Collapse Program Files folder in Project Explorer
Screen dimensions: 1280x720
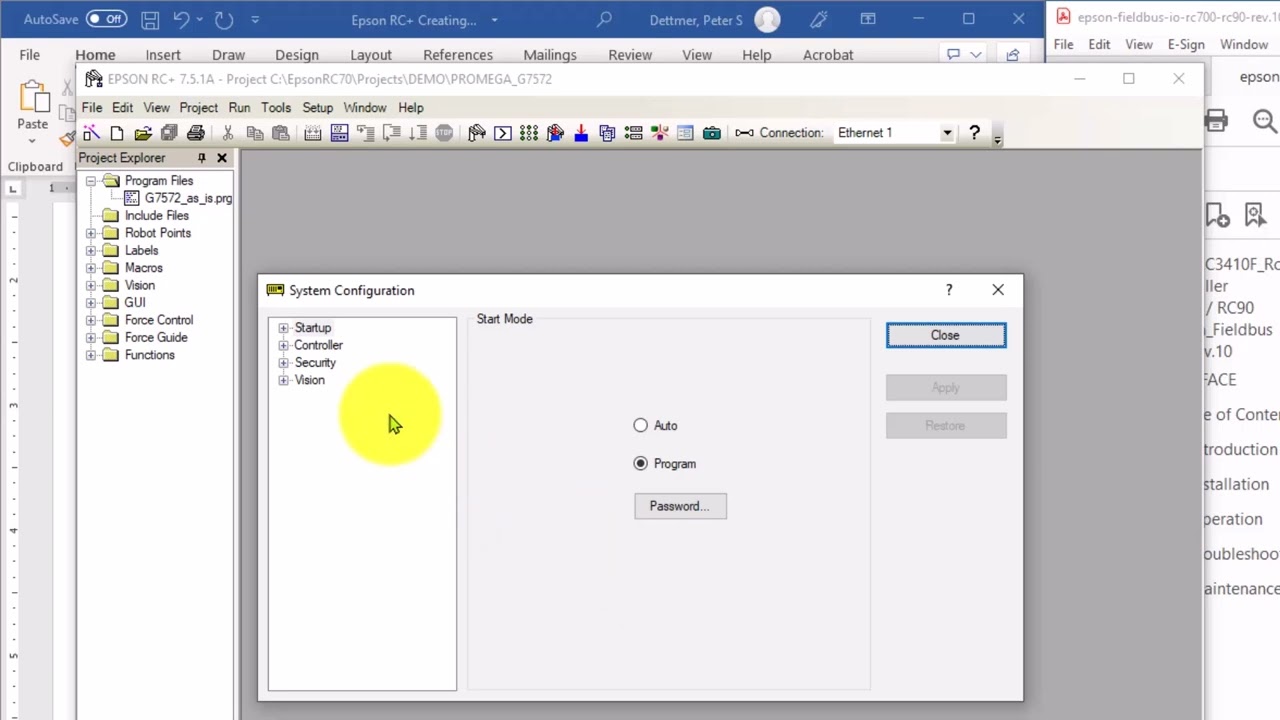tap(91, 181)
